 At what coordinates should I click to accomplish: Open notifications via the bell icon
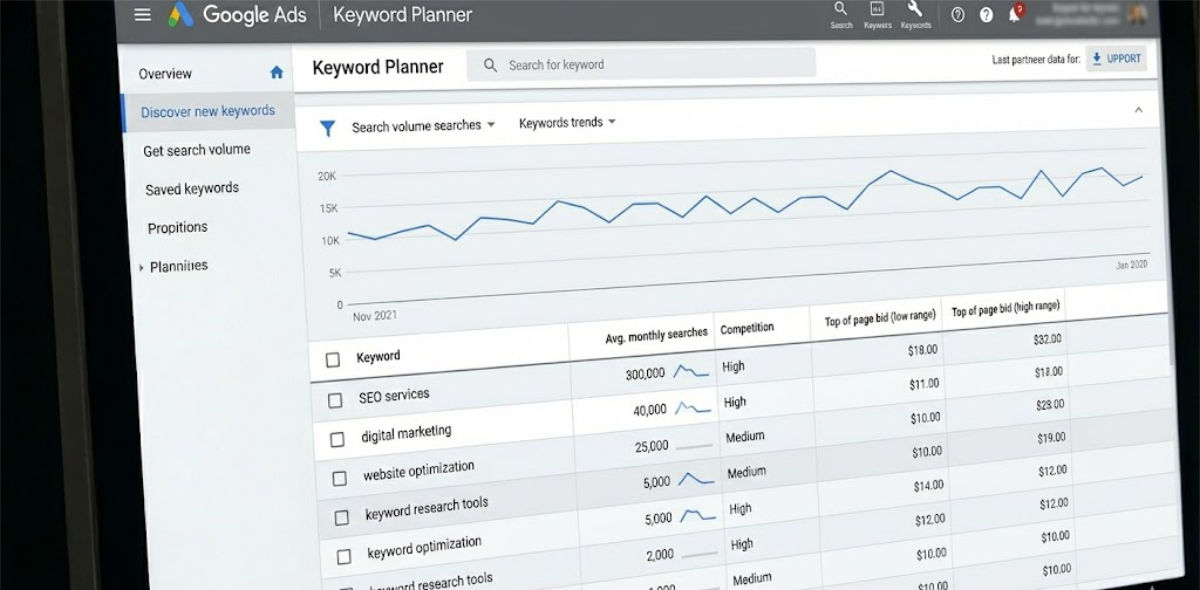click(1016, 14)
